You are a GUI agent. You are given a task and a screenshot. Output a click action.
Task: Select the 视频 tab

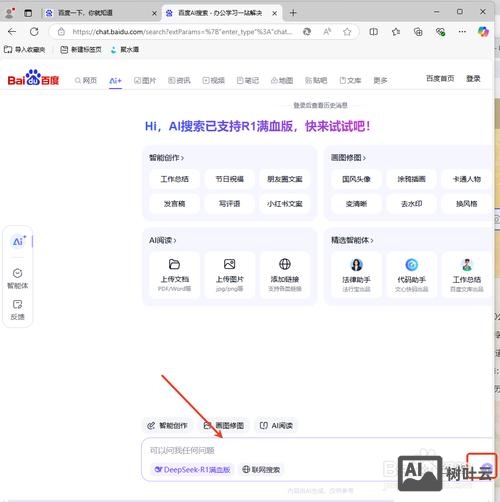pos(213,80)
